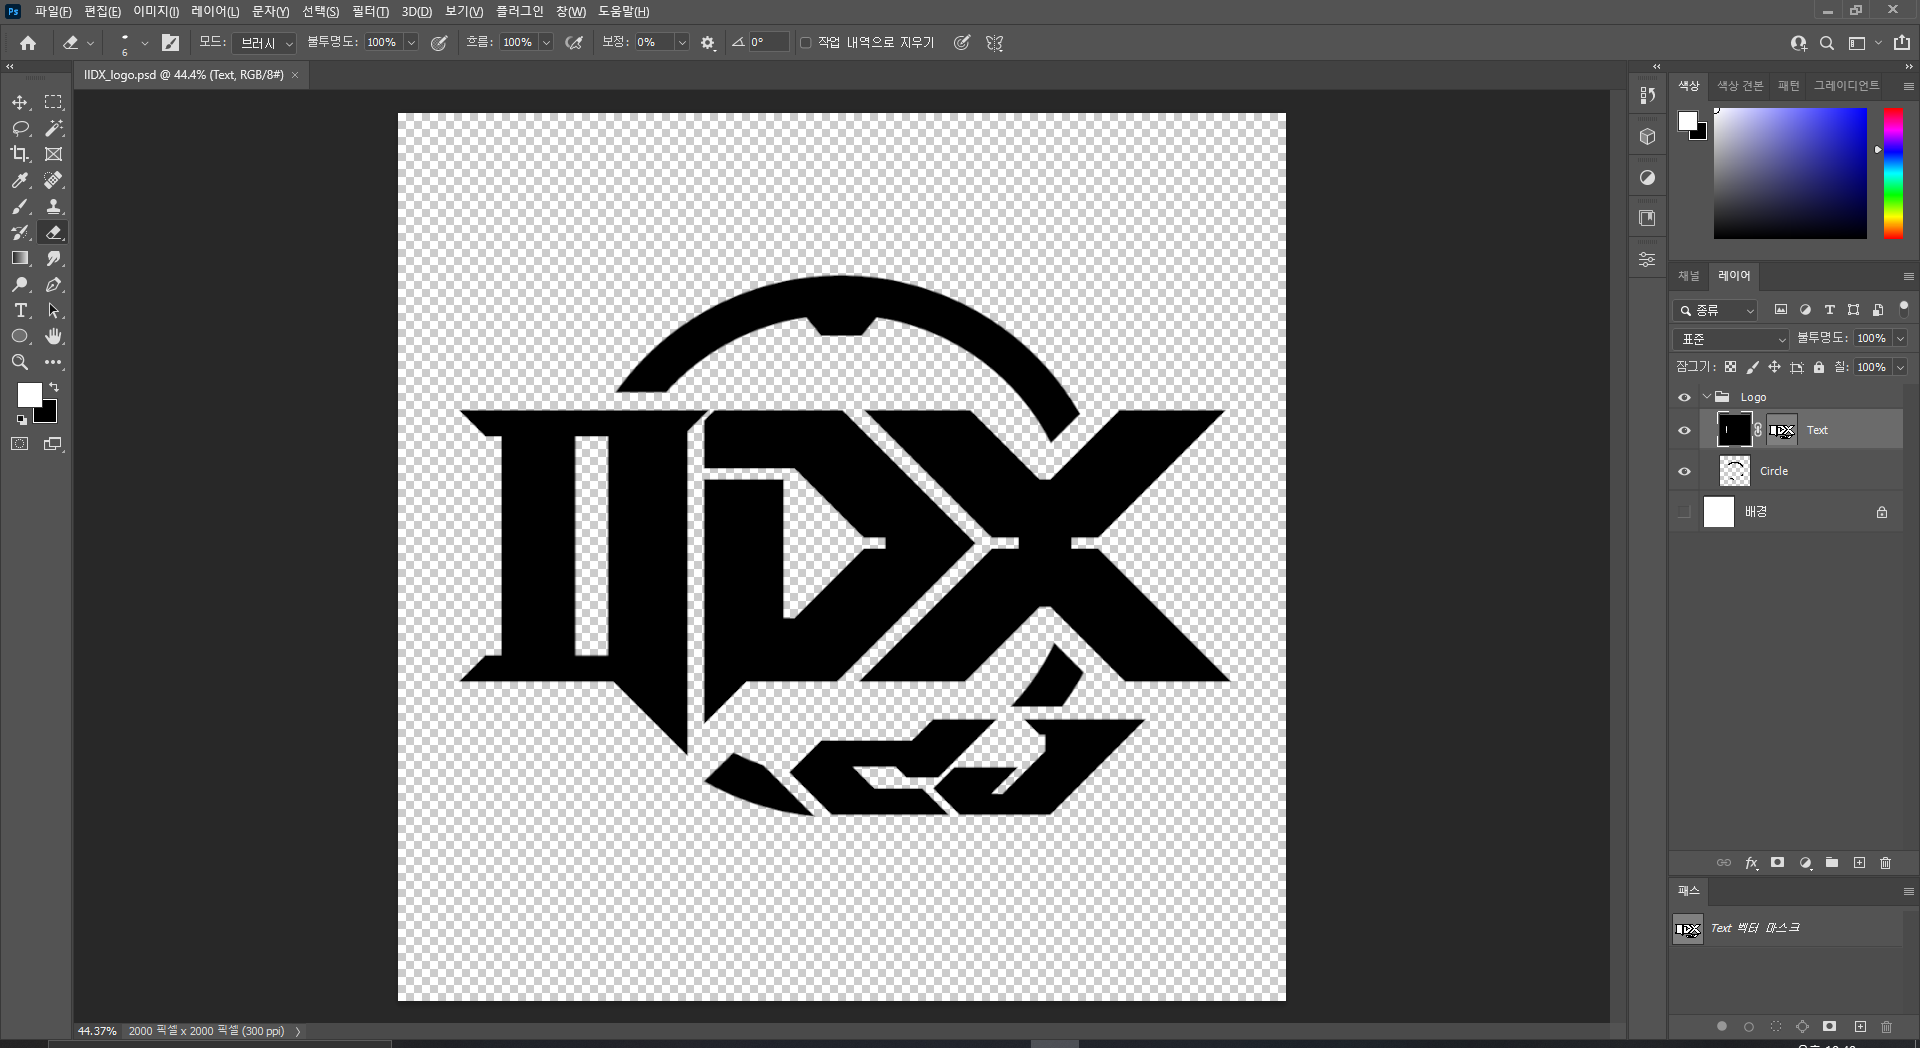The height and width of the screenshot is (1048, 1920).
Task: Reset default foreground and background colors
Action: 22,420
